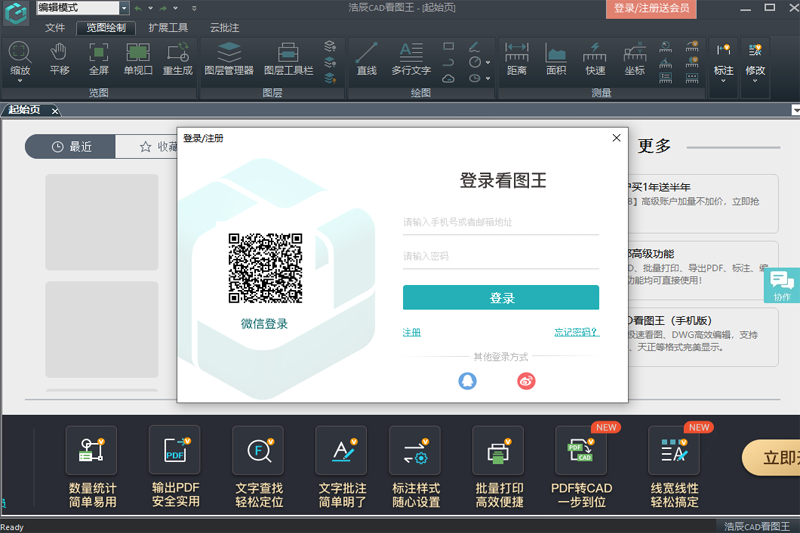The height and width of the screenshot is (533, 800).
Task: Switch to the 最近 recent files view
Action: coord(70,147)
